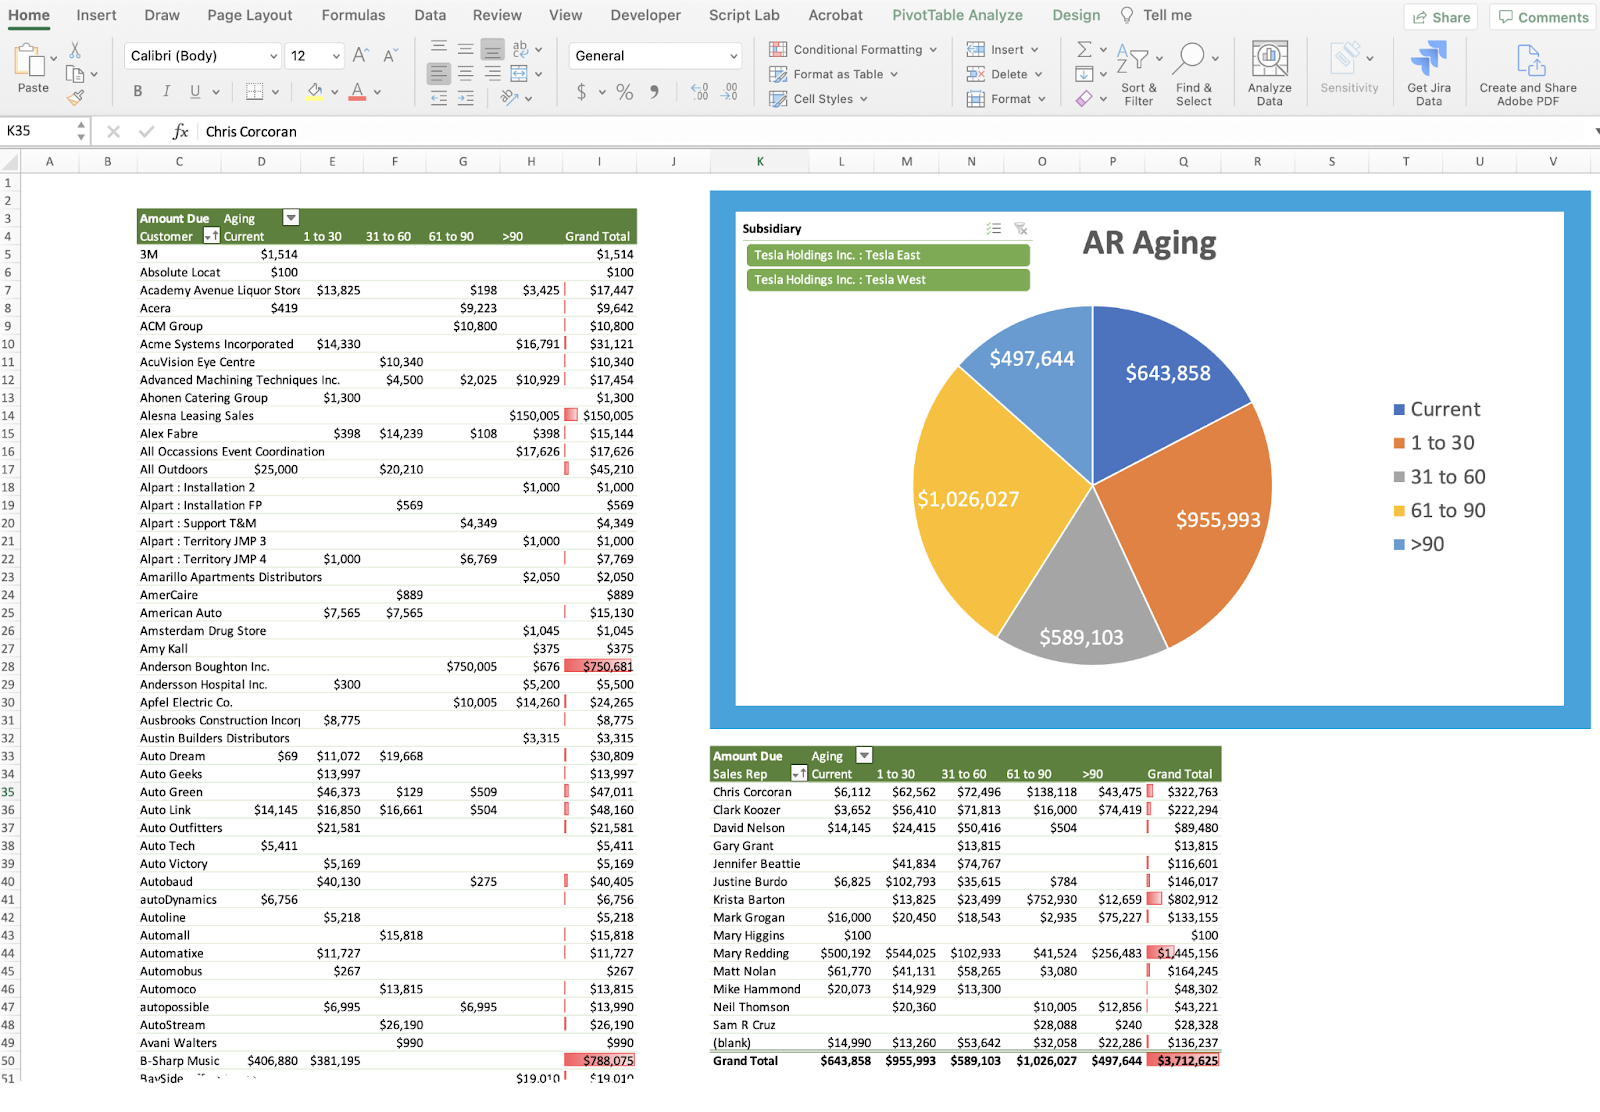Image resolution: width=1600 pixels, height=1112 pixels.
Task: Click the AutoSum sigma icon
Action: [1084, 49]
